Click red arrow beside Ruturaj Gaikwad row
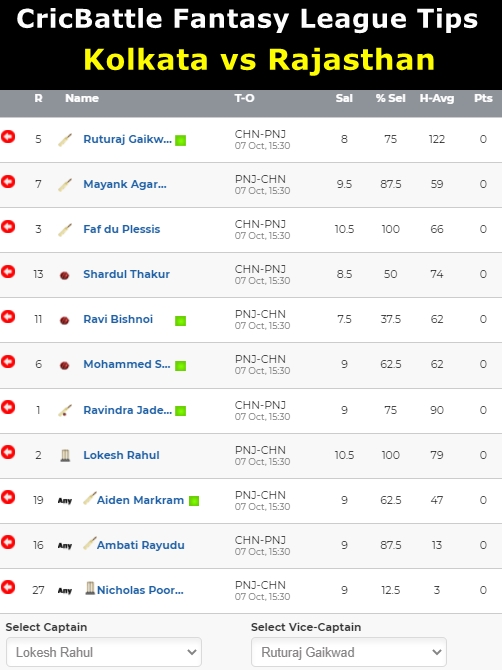Viewport: 502px width, 670px height. 8,137
